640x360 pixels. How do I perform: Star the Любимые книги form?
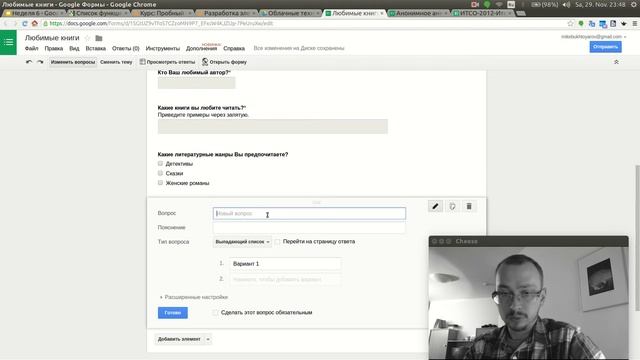87,38
